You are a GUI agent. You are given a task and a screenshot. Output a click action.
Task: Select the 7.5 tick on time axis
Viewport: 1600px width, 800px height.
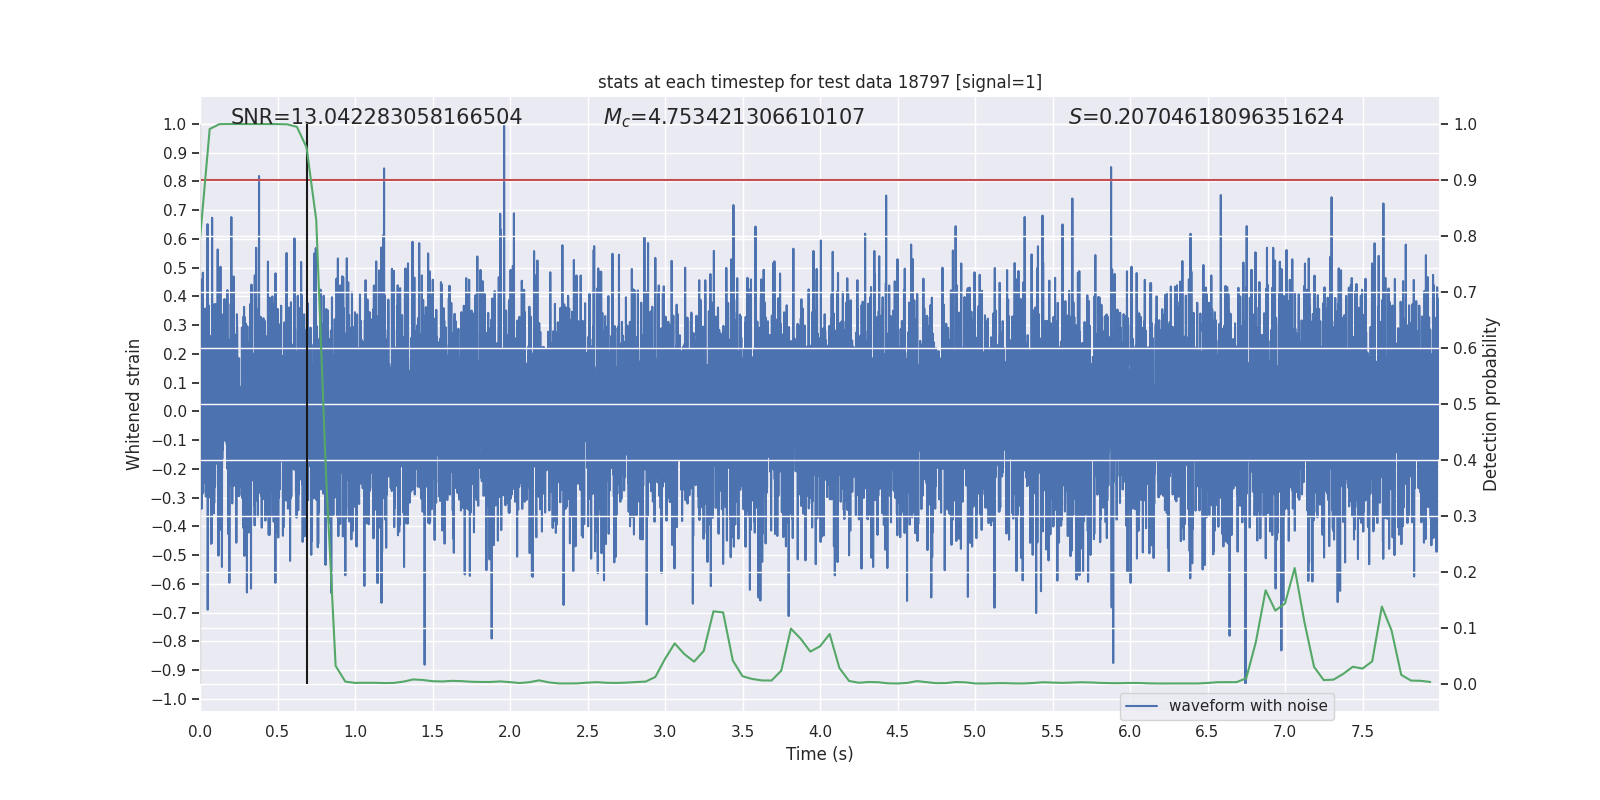click(1362, 732)
